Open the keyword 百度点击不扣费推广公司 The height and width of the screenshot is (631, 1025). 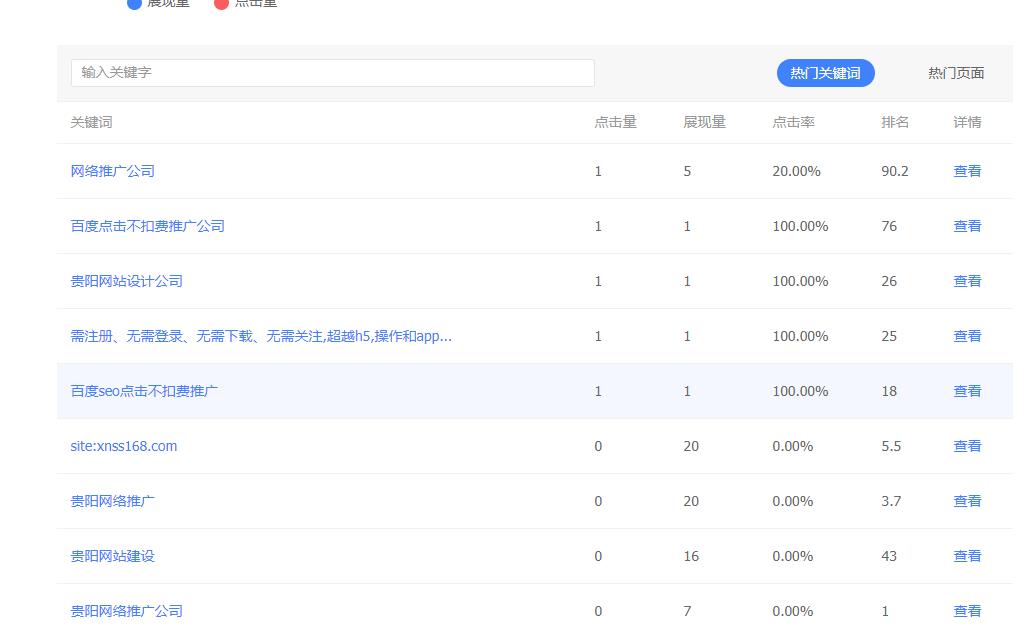(146, 226)
